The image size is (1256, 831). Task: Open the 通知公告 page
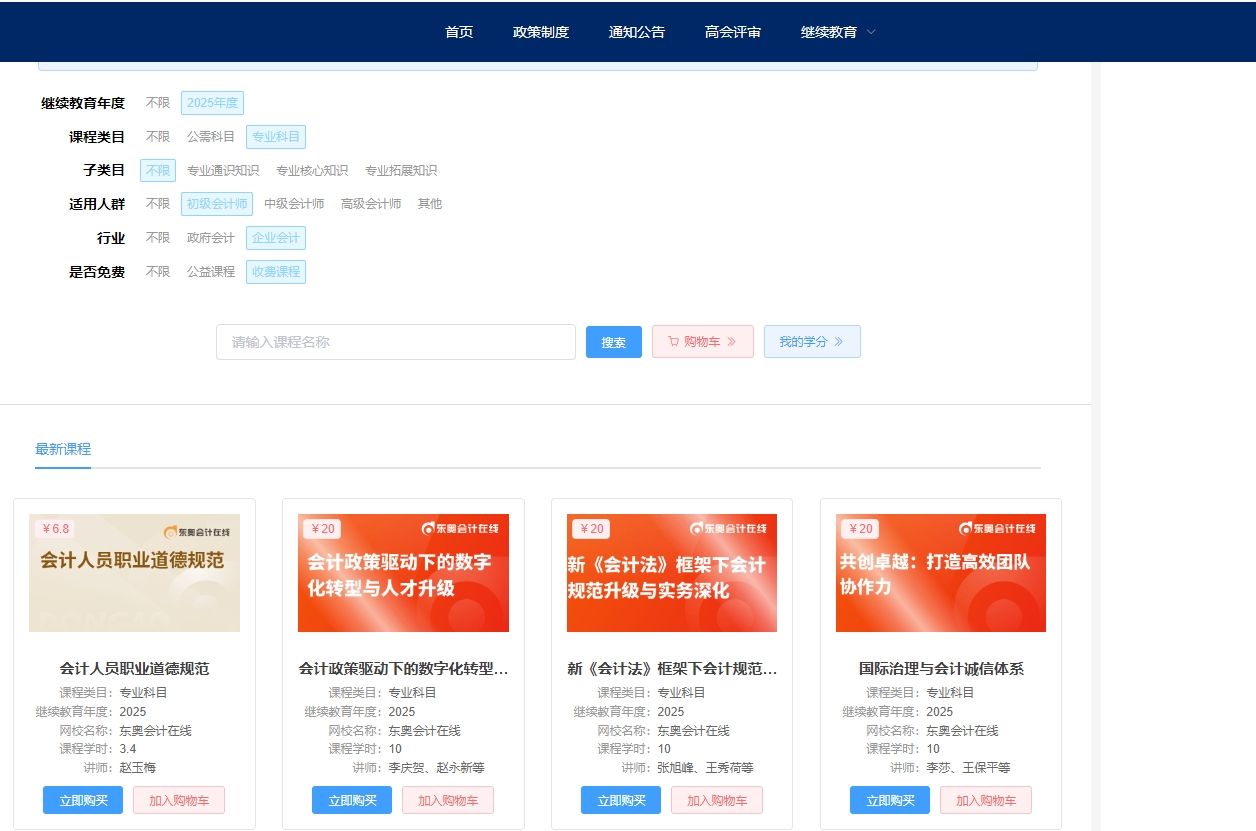click(x=637, y=31)
